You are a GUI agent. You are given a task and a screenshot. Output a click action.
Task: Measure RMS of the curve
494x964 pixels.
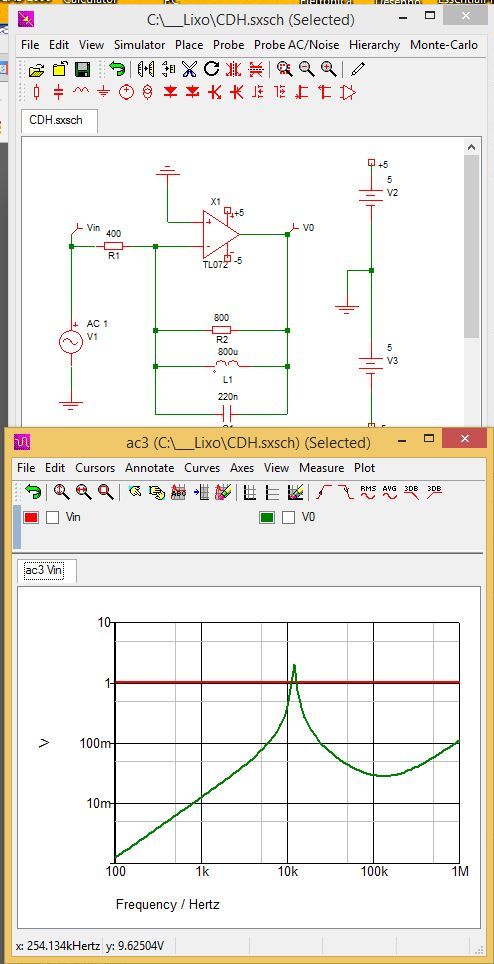click(x=367, y=492)
